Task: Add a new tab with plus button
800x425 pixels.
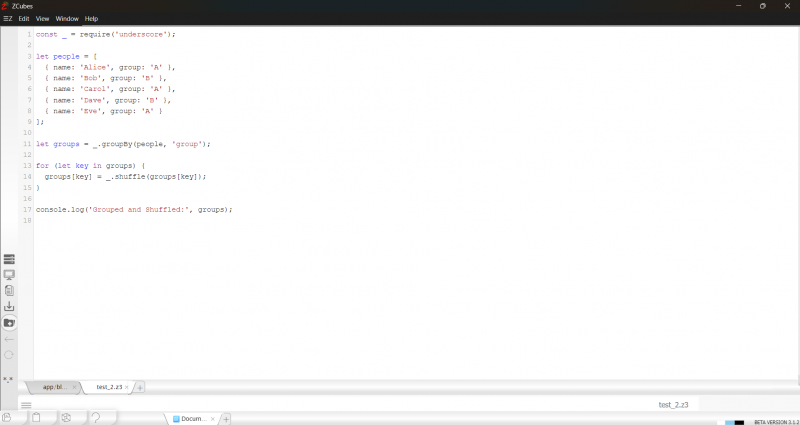Action: tap(140, 387)
